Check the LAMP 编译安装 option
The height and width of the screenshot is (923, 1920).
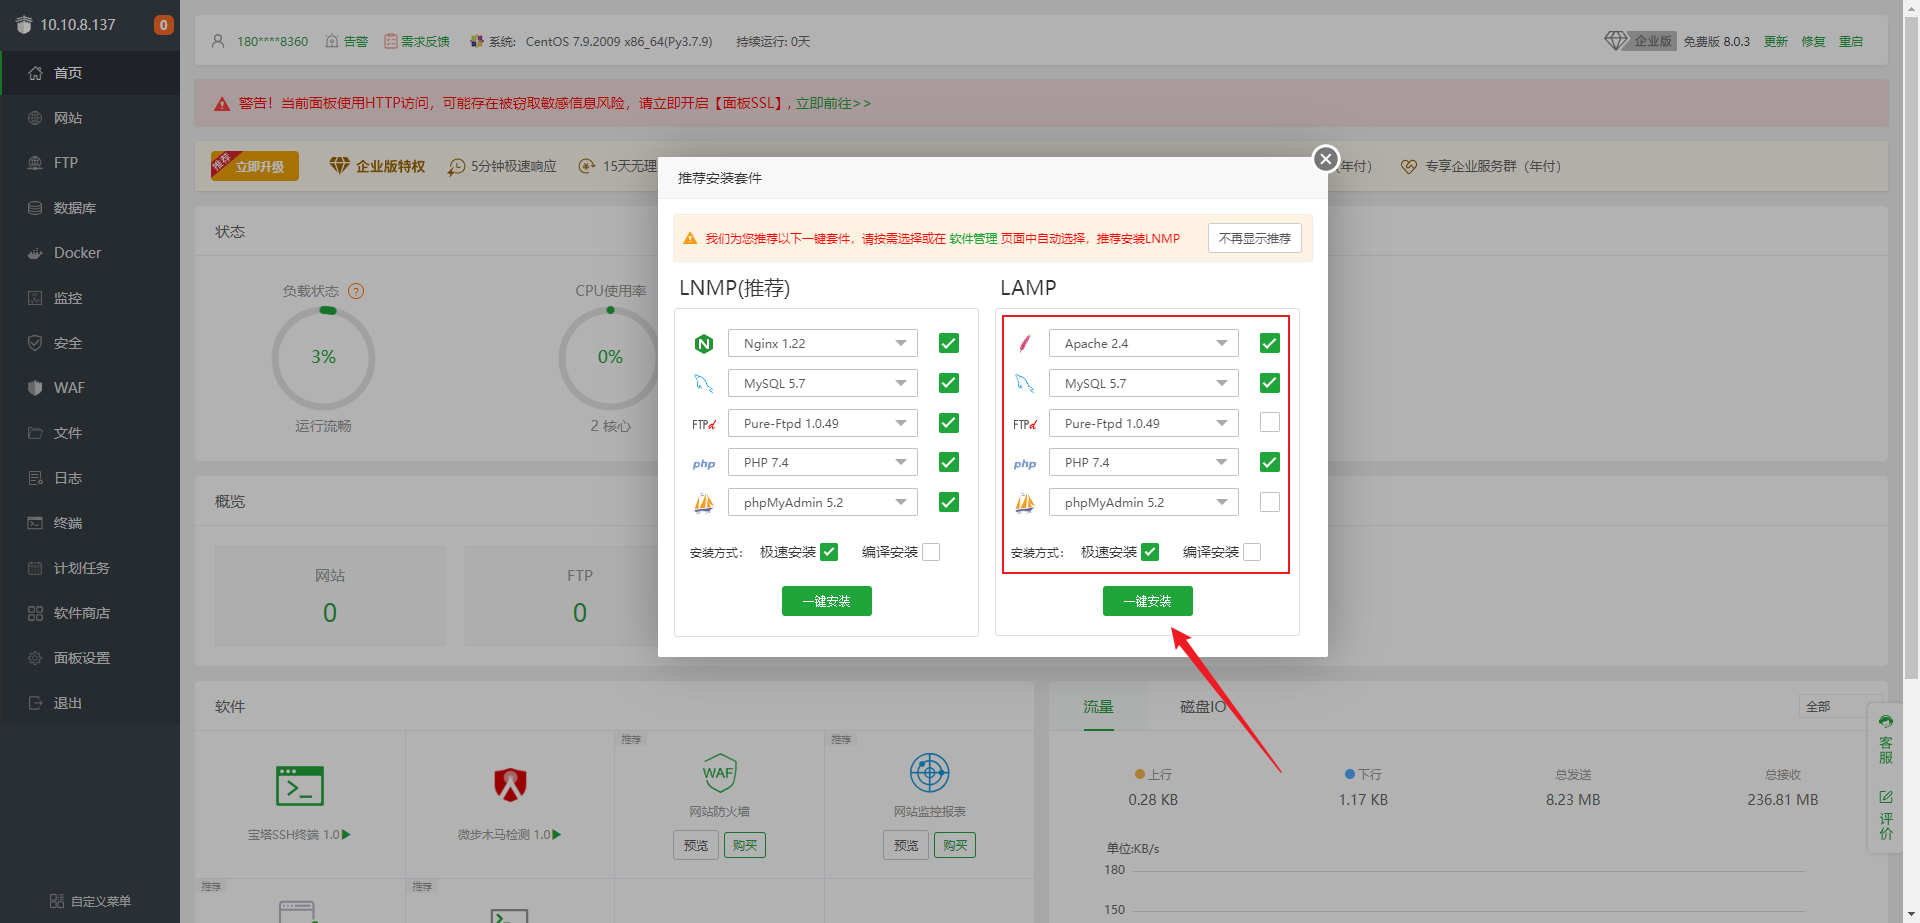tap(1252, 552)
